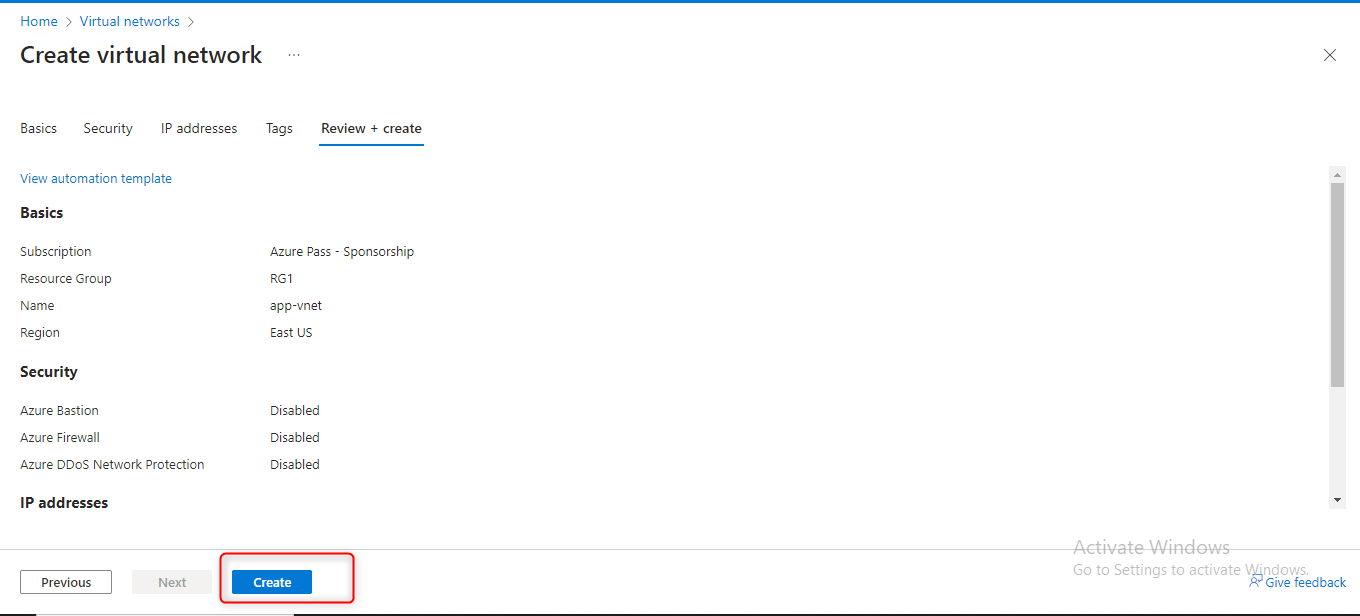Image resolution: width=1360 pixels, height=616 pixels.
Task: Click the Subscription label
Action: 56,251
